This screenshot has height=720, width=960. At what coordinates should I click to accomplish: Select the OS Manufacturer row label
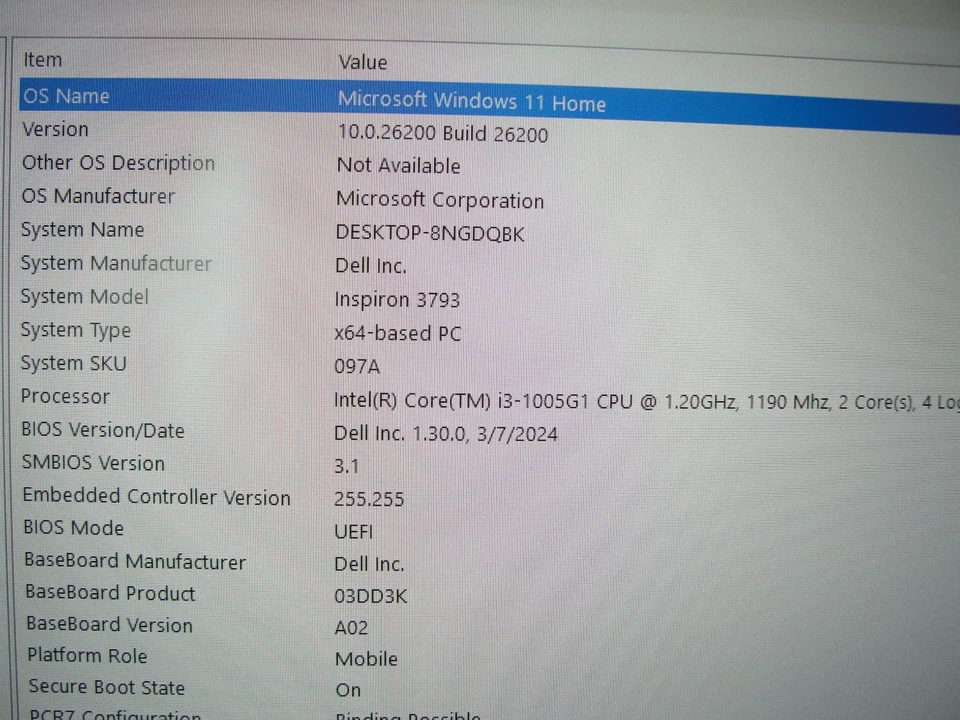[x=99, y=196]
